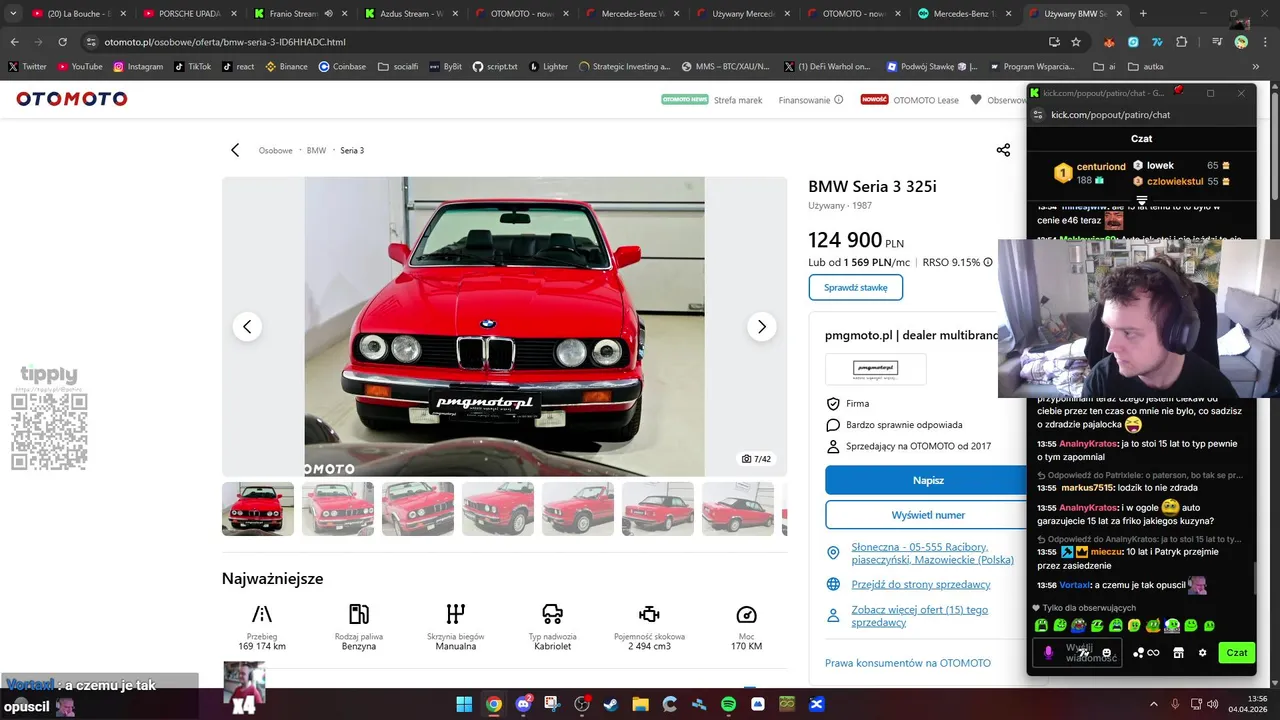
Task: Open Spotify from the taskbar
Action: click(x=728, y=704)
